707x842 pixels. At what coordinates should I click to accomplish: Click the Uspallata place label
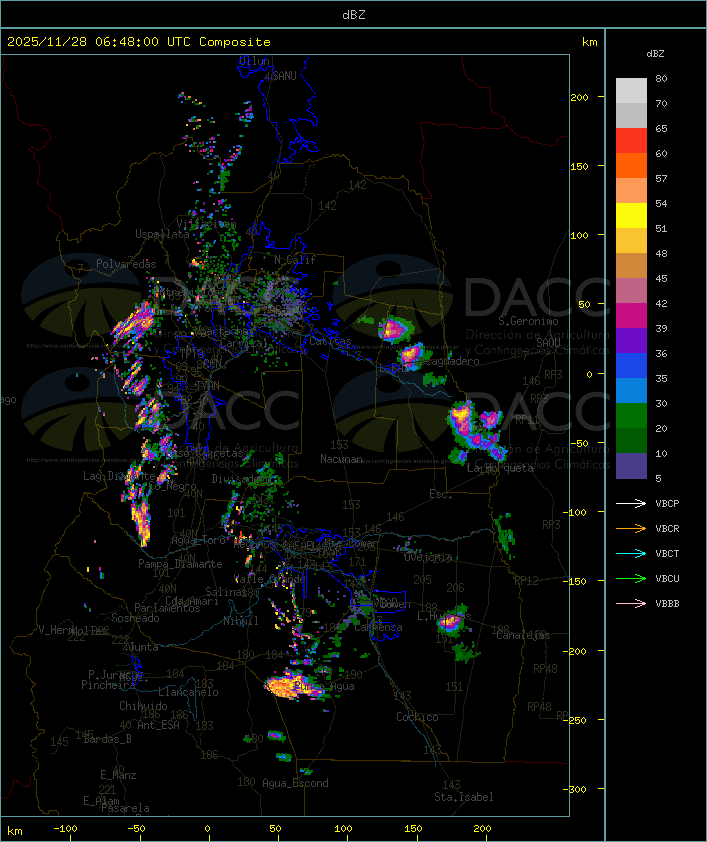coord(162,234)
